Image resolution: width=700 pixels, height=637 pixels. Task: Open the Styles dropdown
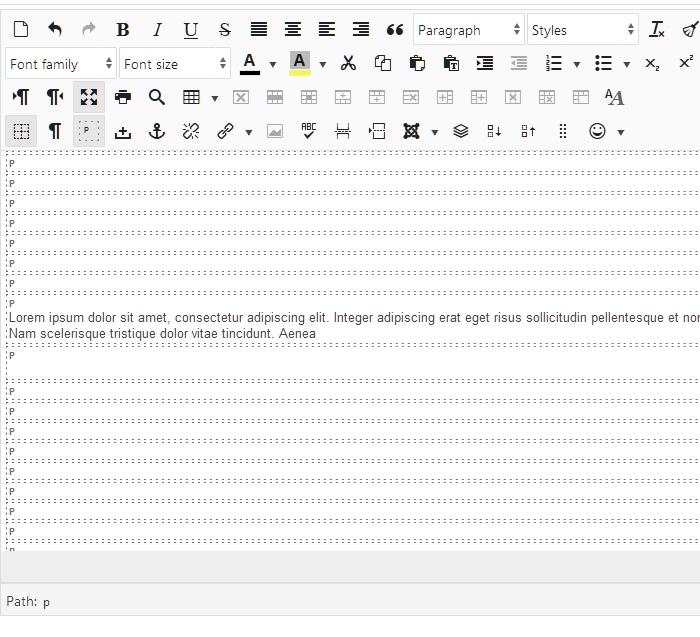[x=582, y=30]
